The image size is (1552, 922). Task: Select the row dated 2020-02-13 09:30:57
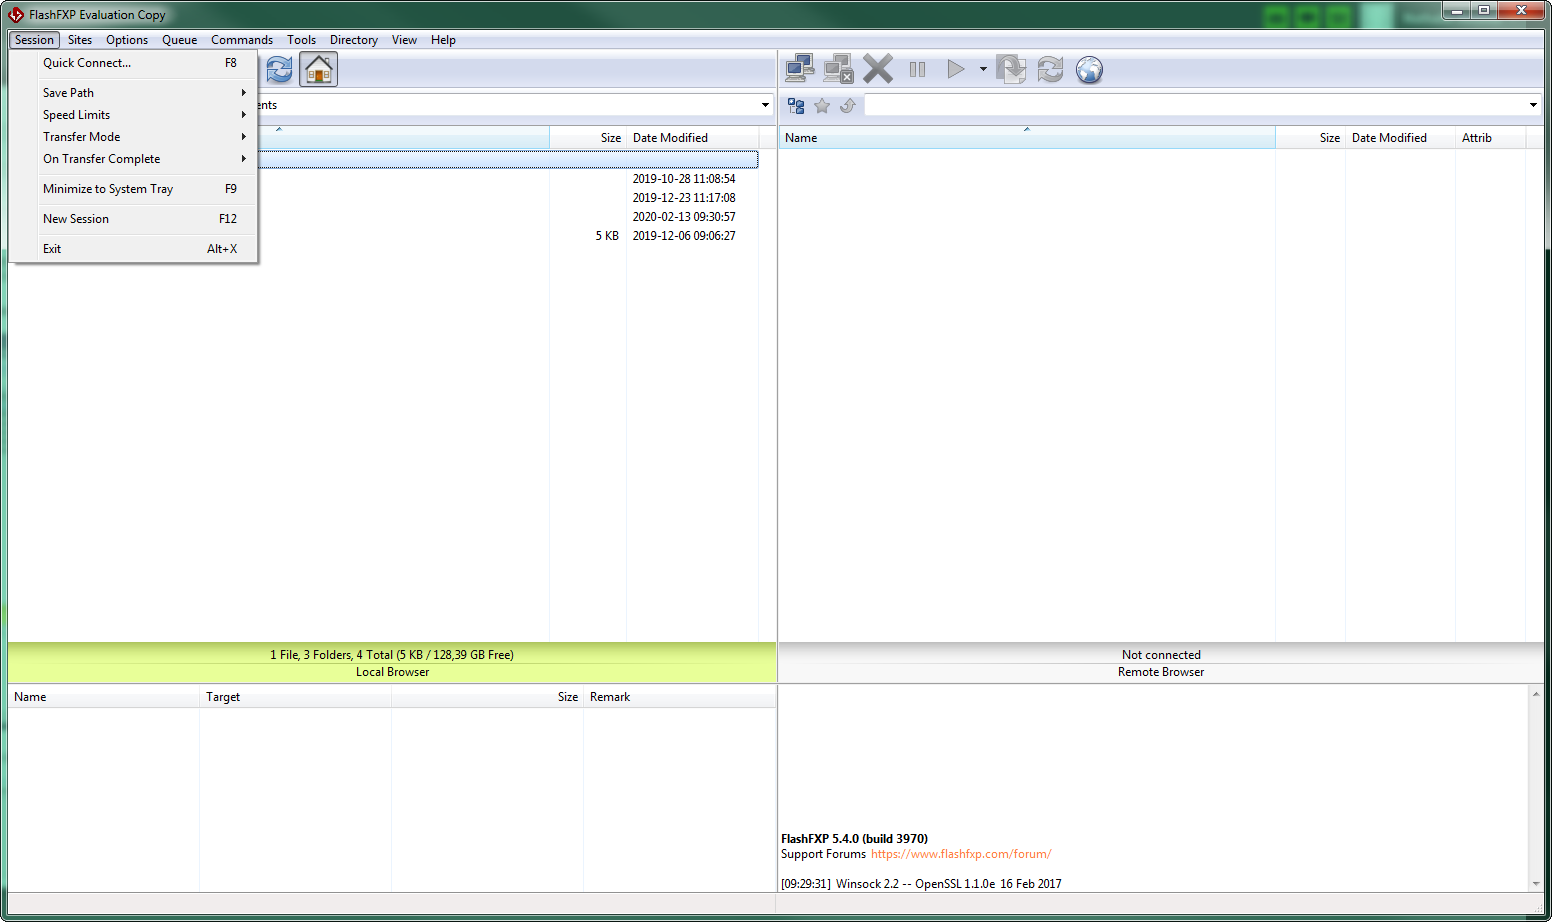click(x=383, y=217)
